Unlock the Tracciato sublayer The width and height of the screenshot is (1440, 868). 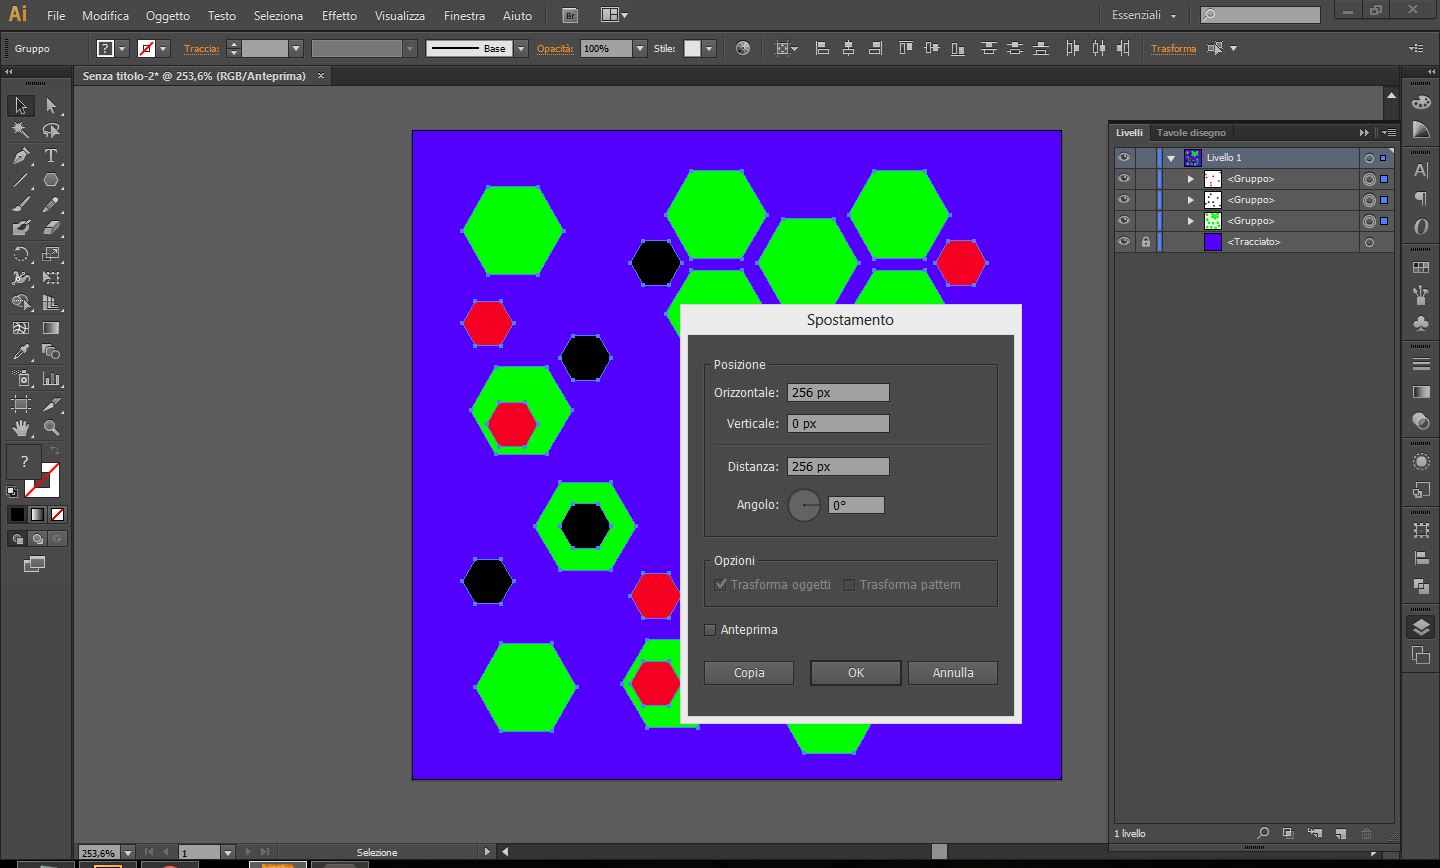click(1146, 242)
